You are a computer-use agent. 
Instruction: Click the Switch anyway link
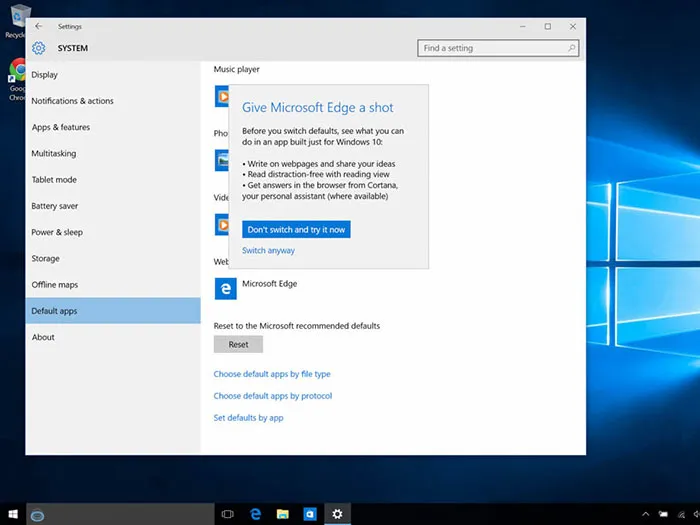[268, 251]
